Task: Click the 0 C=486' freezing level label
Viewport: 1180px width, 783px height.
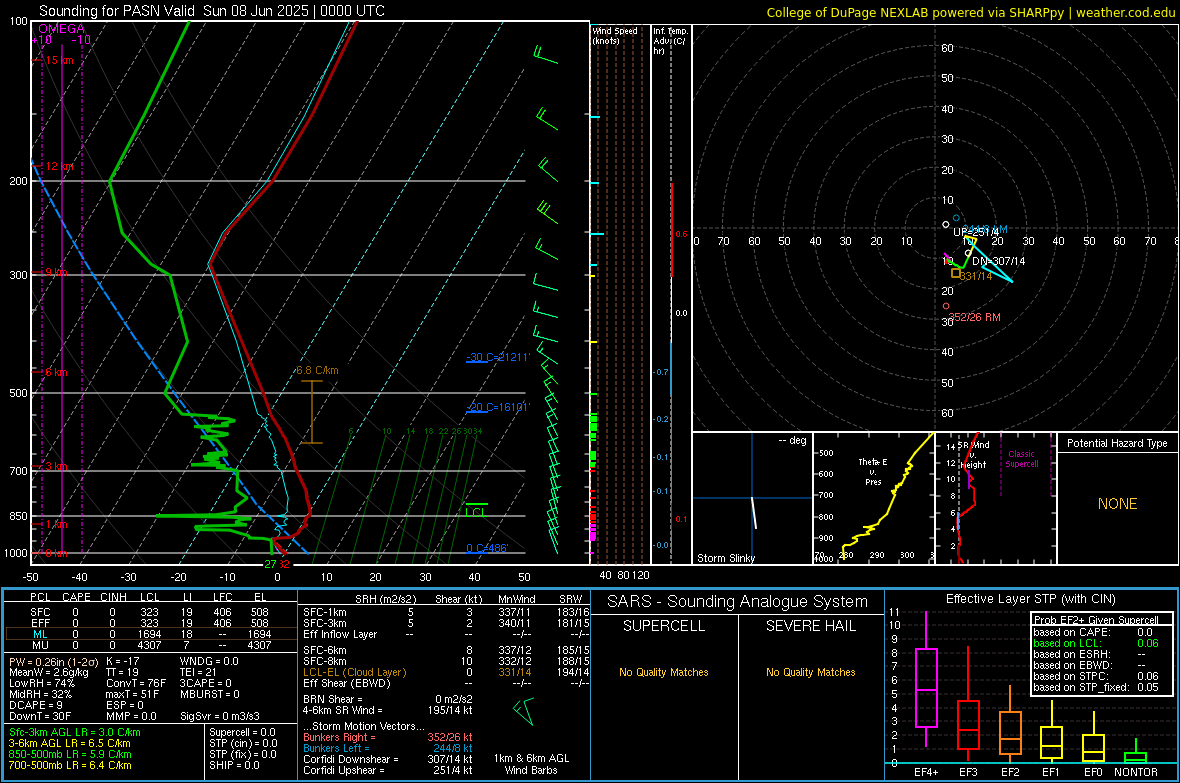Action: [x=487, y=548]
